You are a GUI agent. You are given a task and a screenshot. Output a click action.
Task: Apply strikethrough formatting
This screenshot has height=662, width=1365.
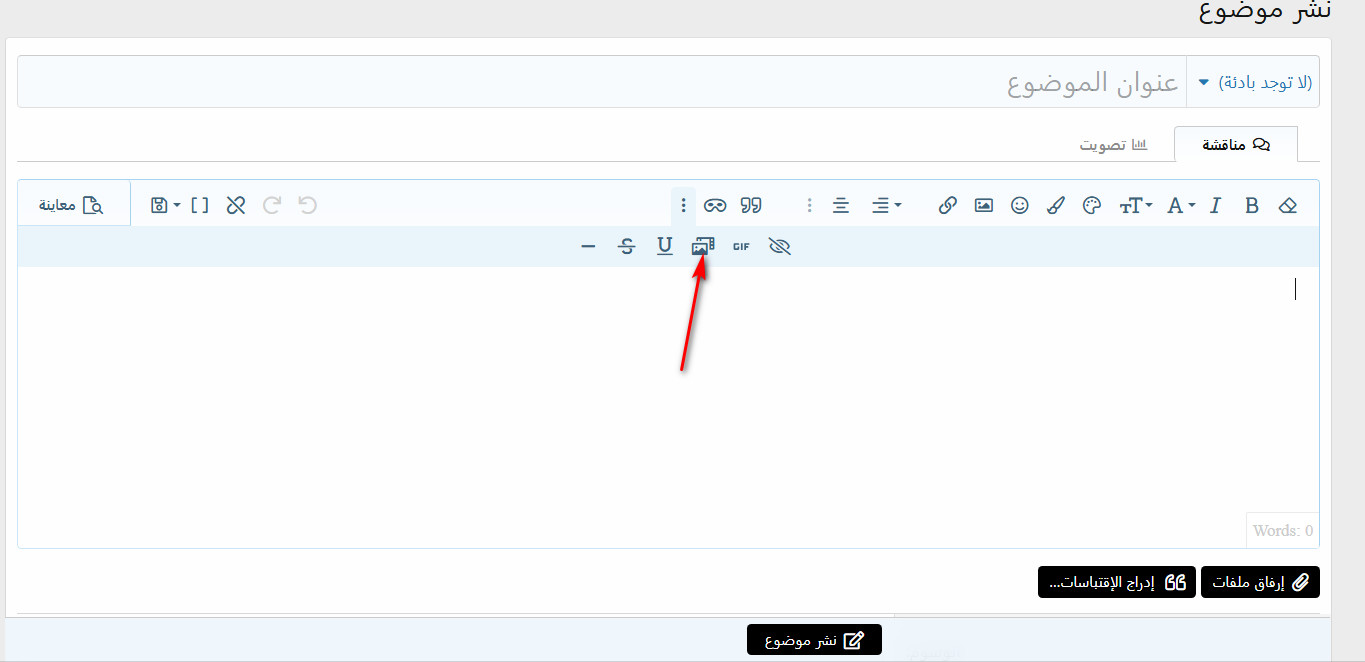[x=627, y=246]
